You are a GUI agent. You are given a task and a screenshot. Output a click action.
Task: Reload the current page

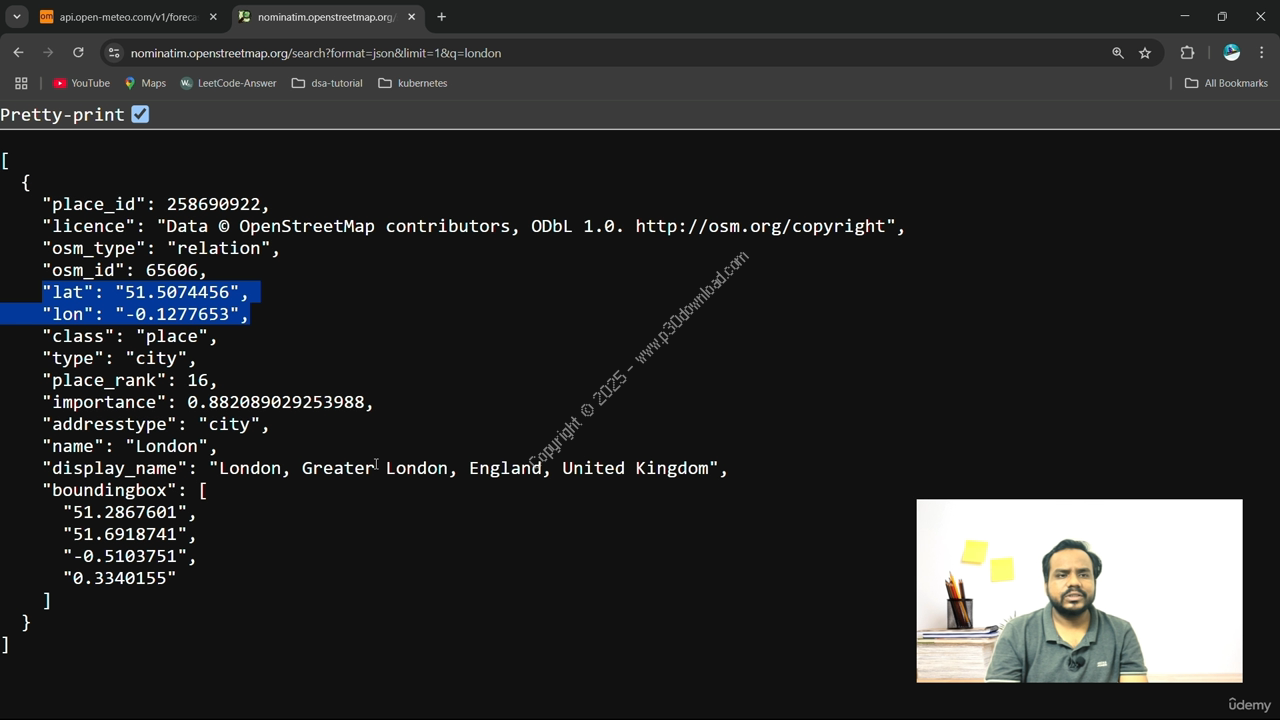click(x=78, y=52)
